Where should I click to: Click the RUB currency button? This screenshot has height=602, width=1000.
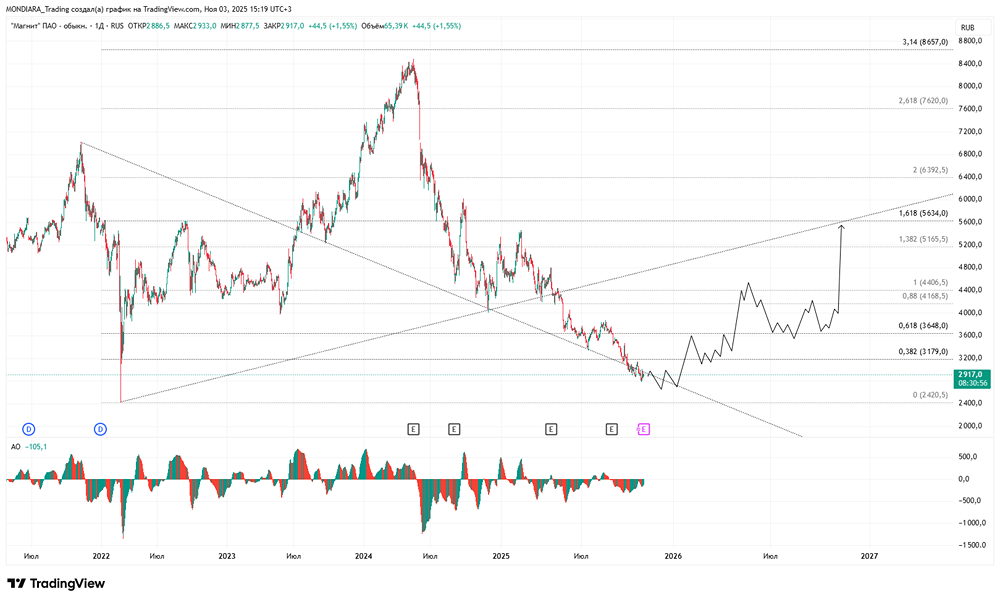coord(967,27)
